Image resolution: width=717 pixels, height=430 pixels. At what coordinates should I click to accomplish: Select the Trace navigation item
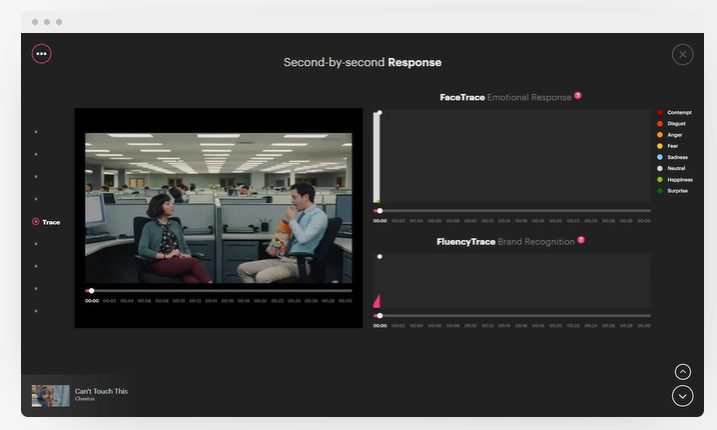coord(46,222)
